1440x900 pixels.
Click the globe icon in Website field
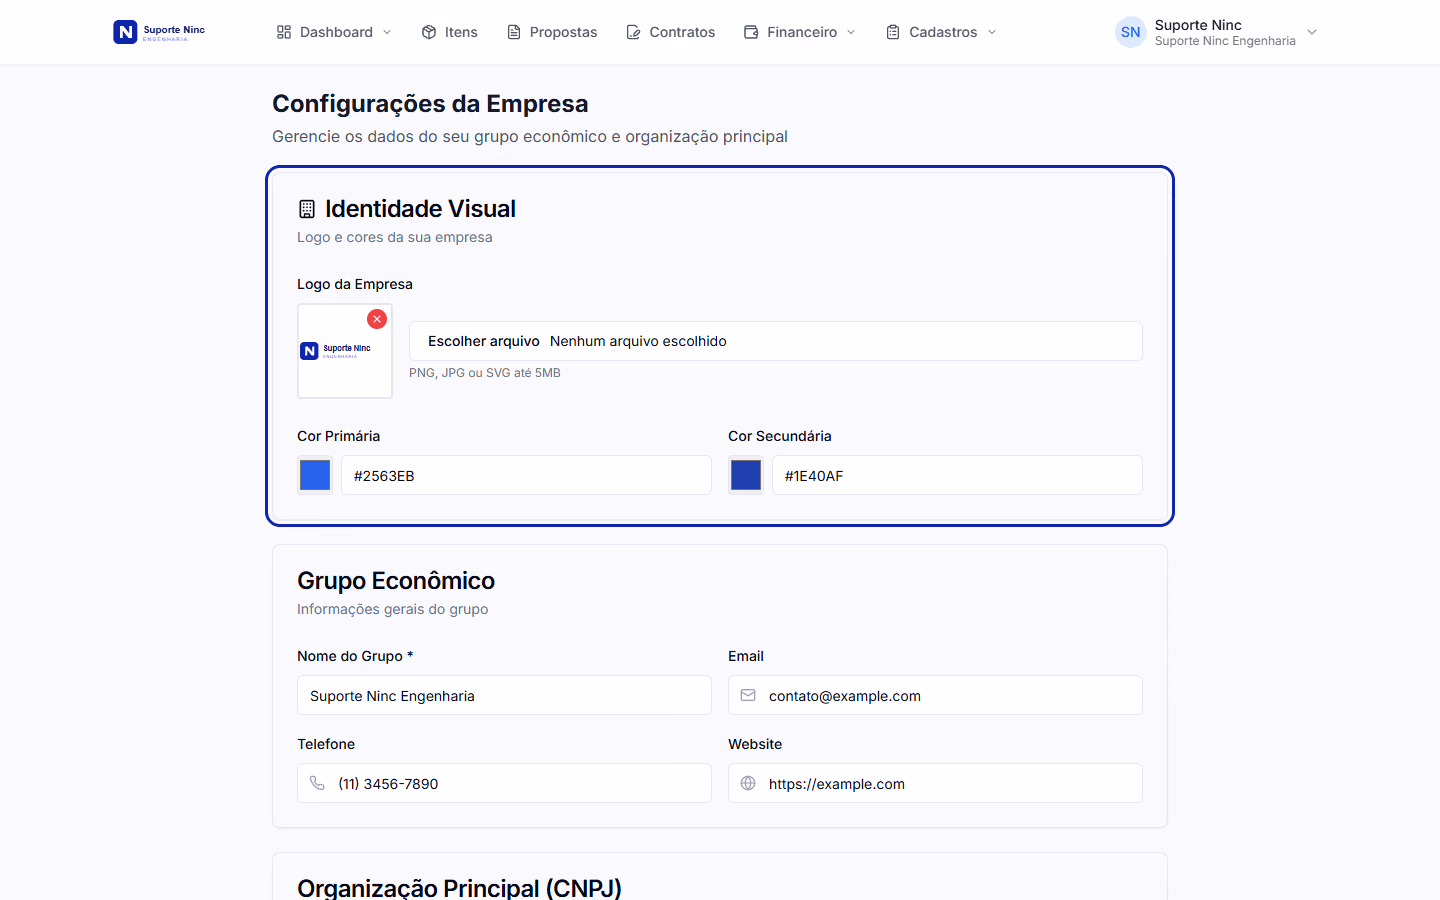point(748,783)
